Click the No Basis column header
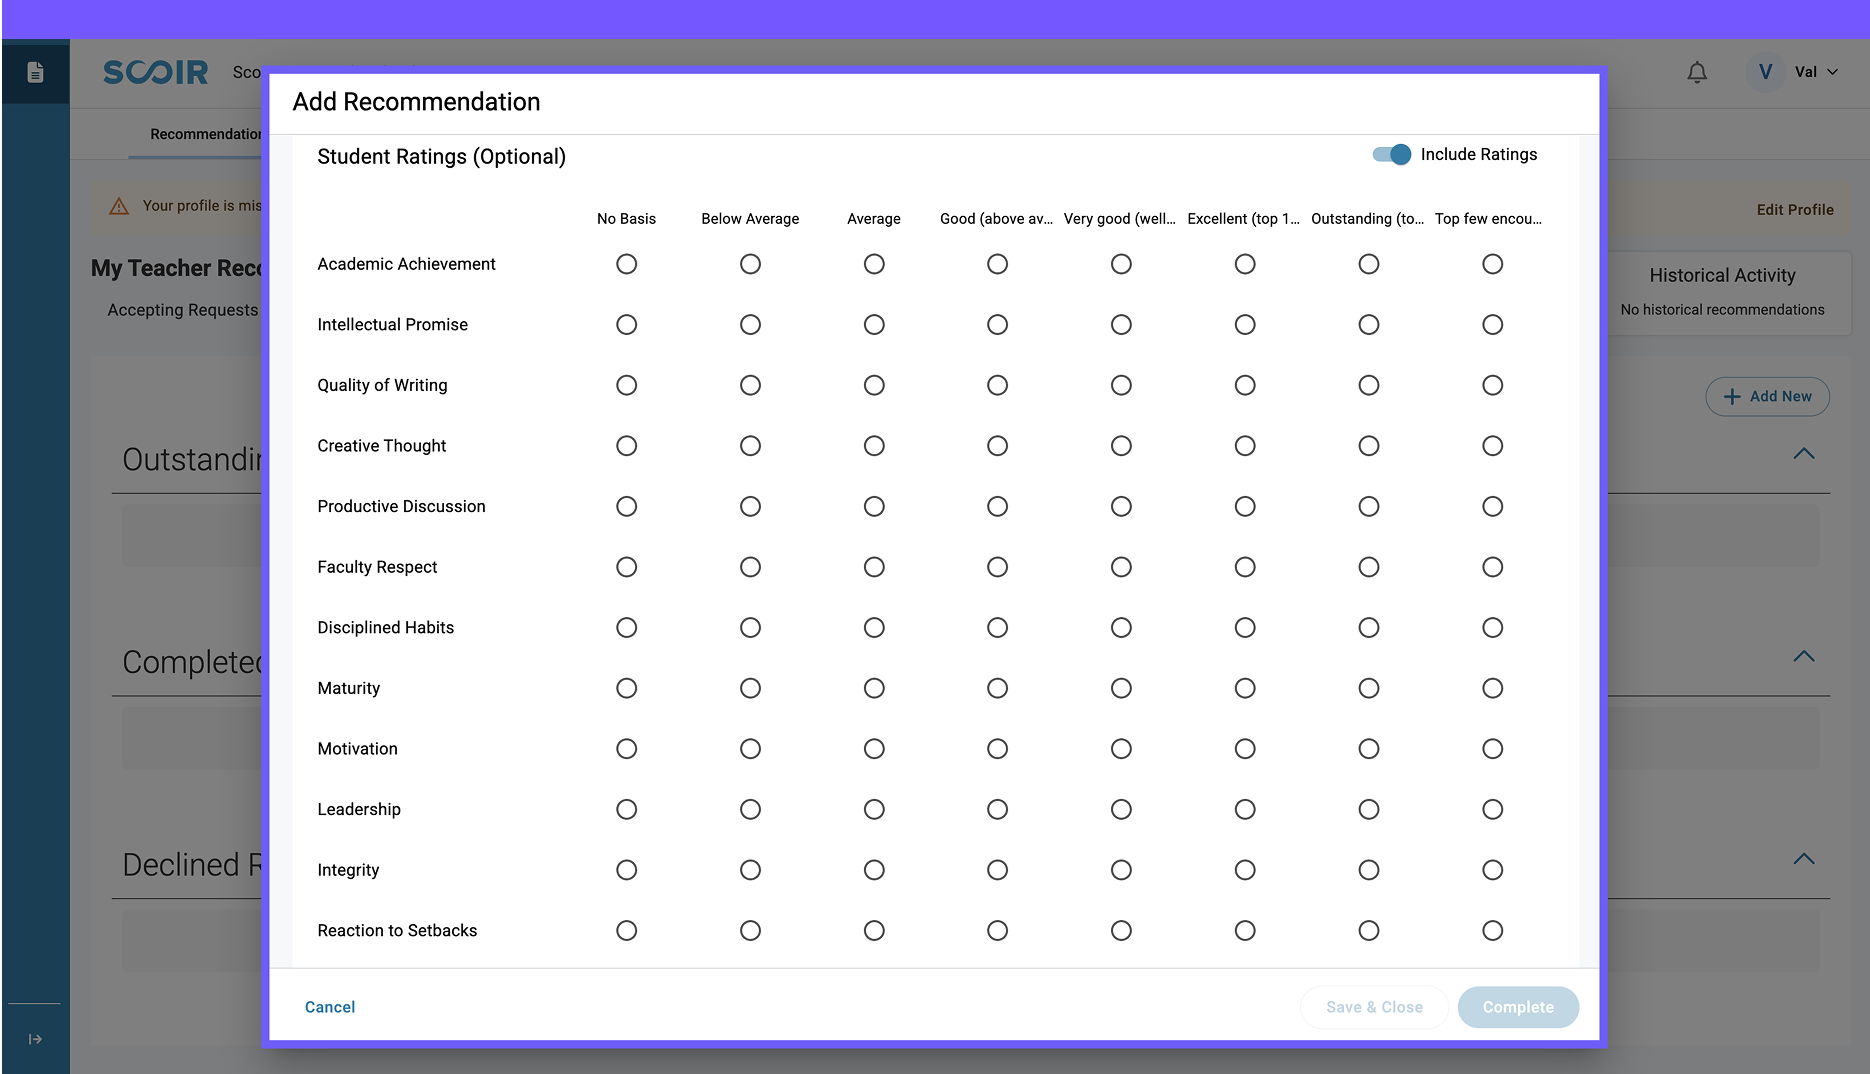This screenshot has width=1870, height=1074. click(x=626, y=219)
